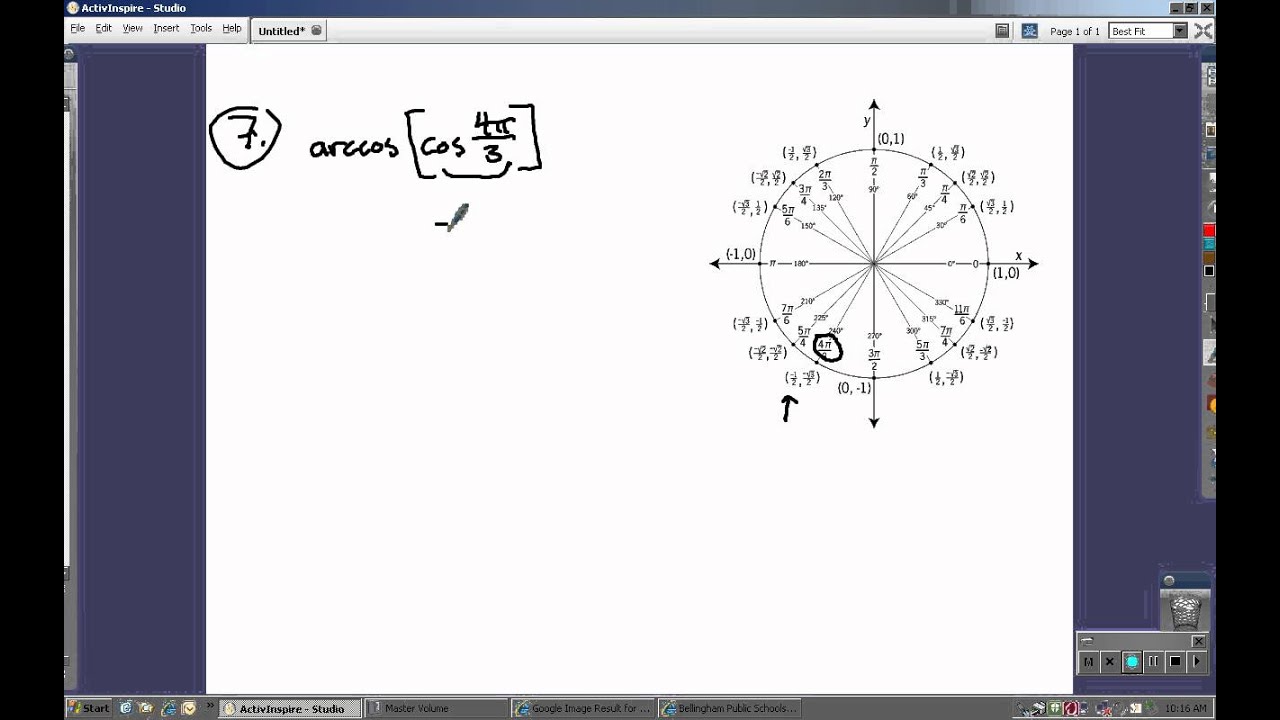Open the Edit menu
This screenshot has height=720, width=1280.
[x=103, y=28]
